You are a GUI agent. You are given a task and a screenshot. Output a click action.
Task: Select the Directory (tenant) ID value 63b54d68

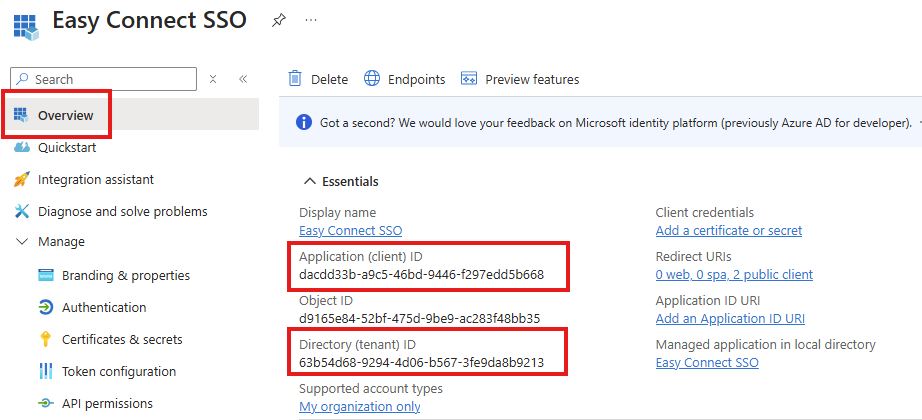pyautogui.click(x=422, y=362)
